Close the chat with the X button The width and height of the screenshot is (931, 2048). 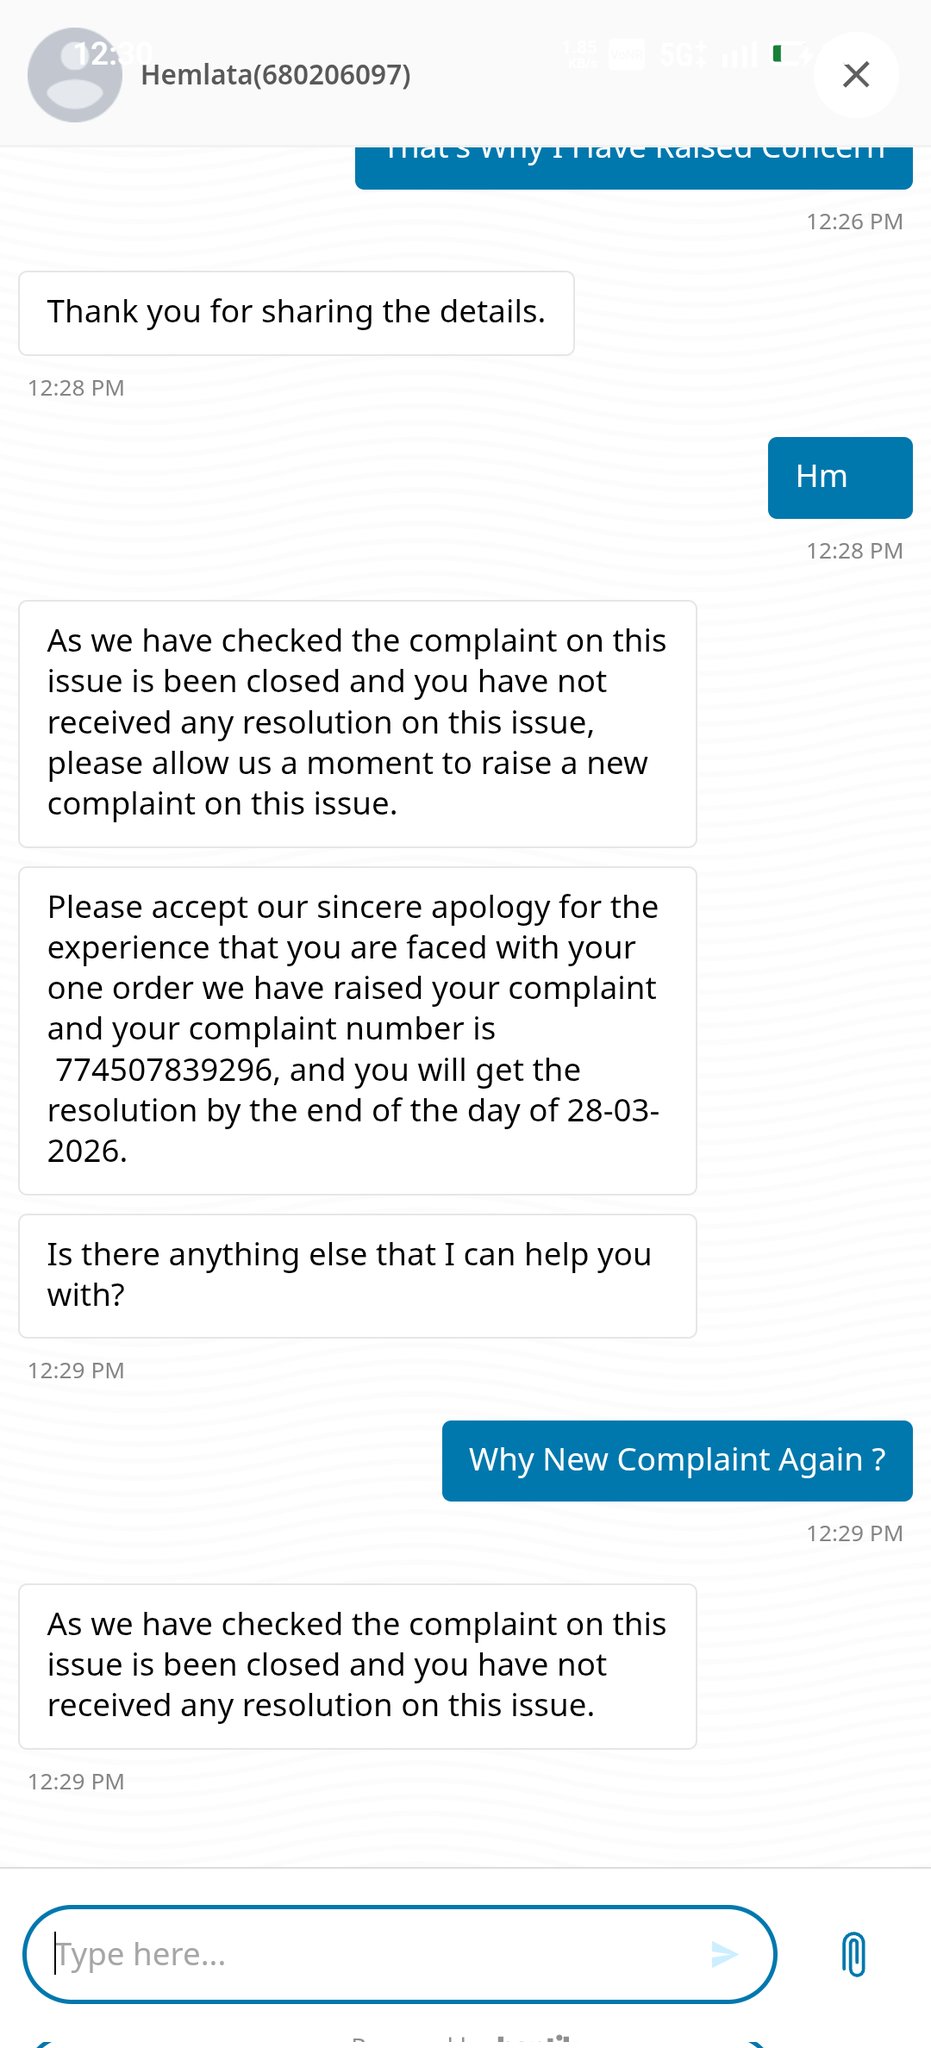click(x=856, y=75)
